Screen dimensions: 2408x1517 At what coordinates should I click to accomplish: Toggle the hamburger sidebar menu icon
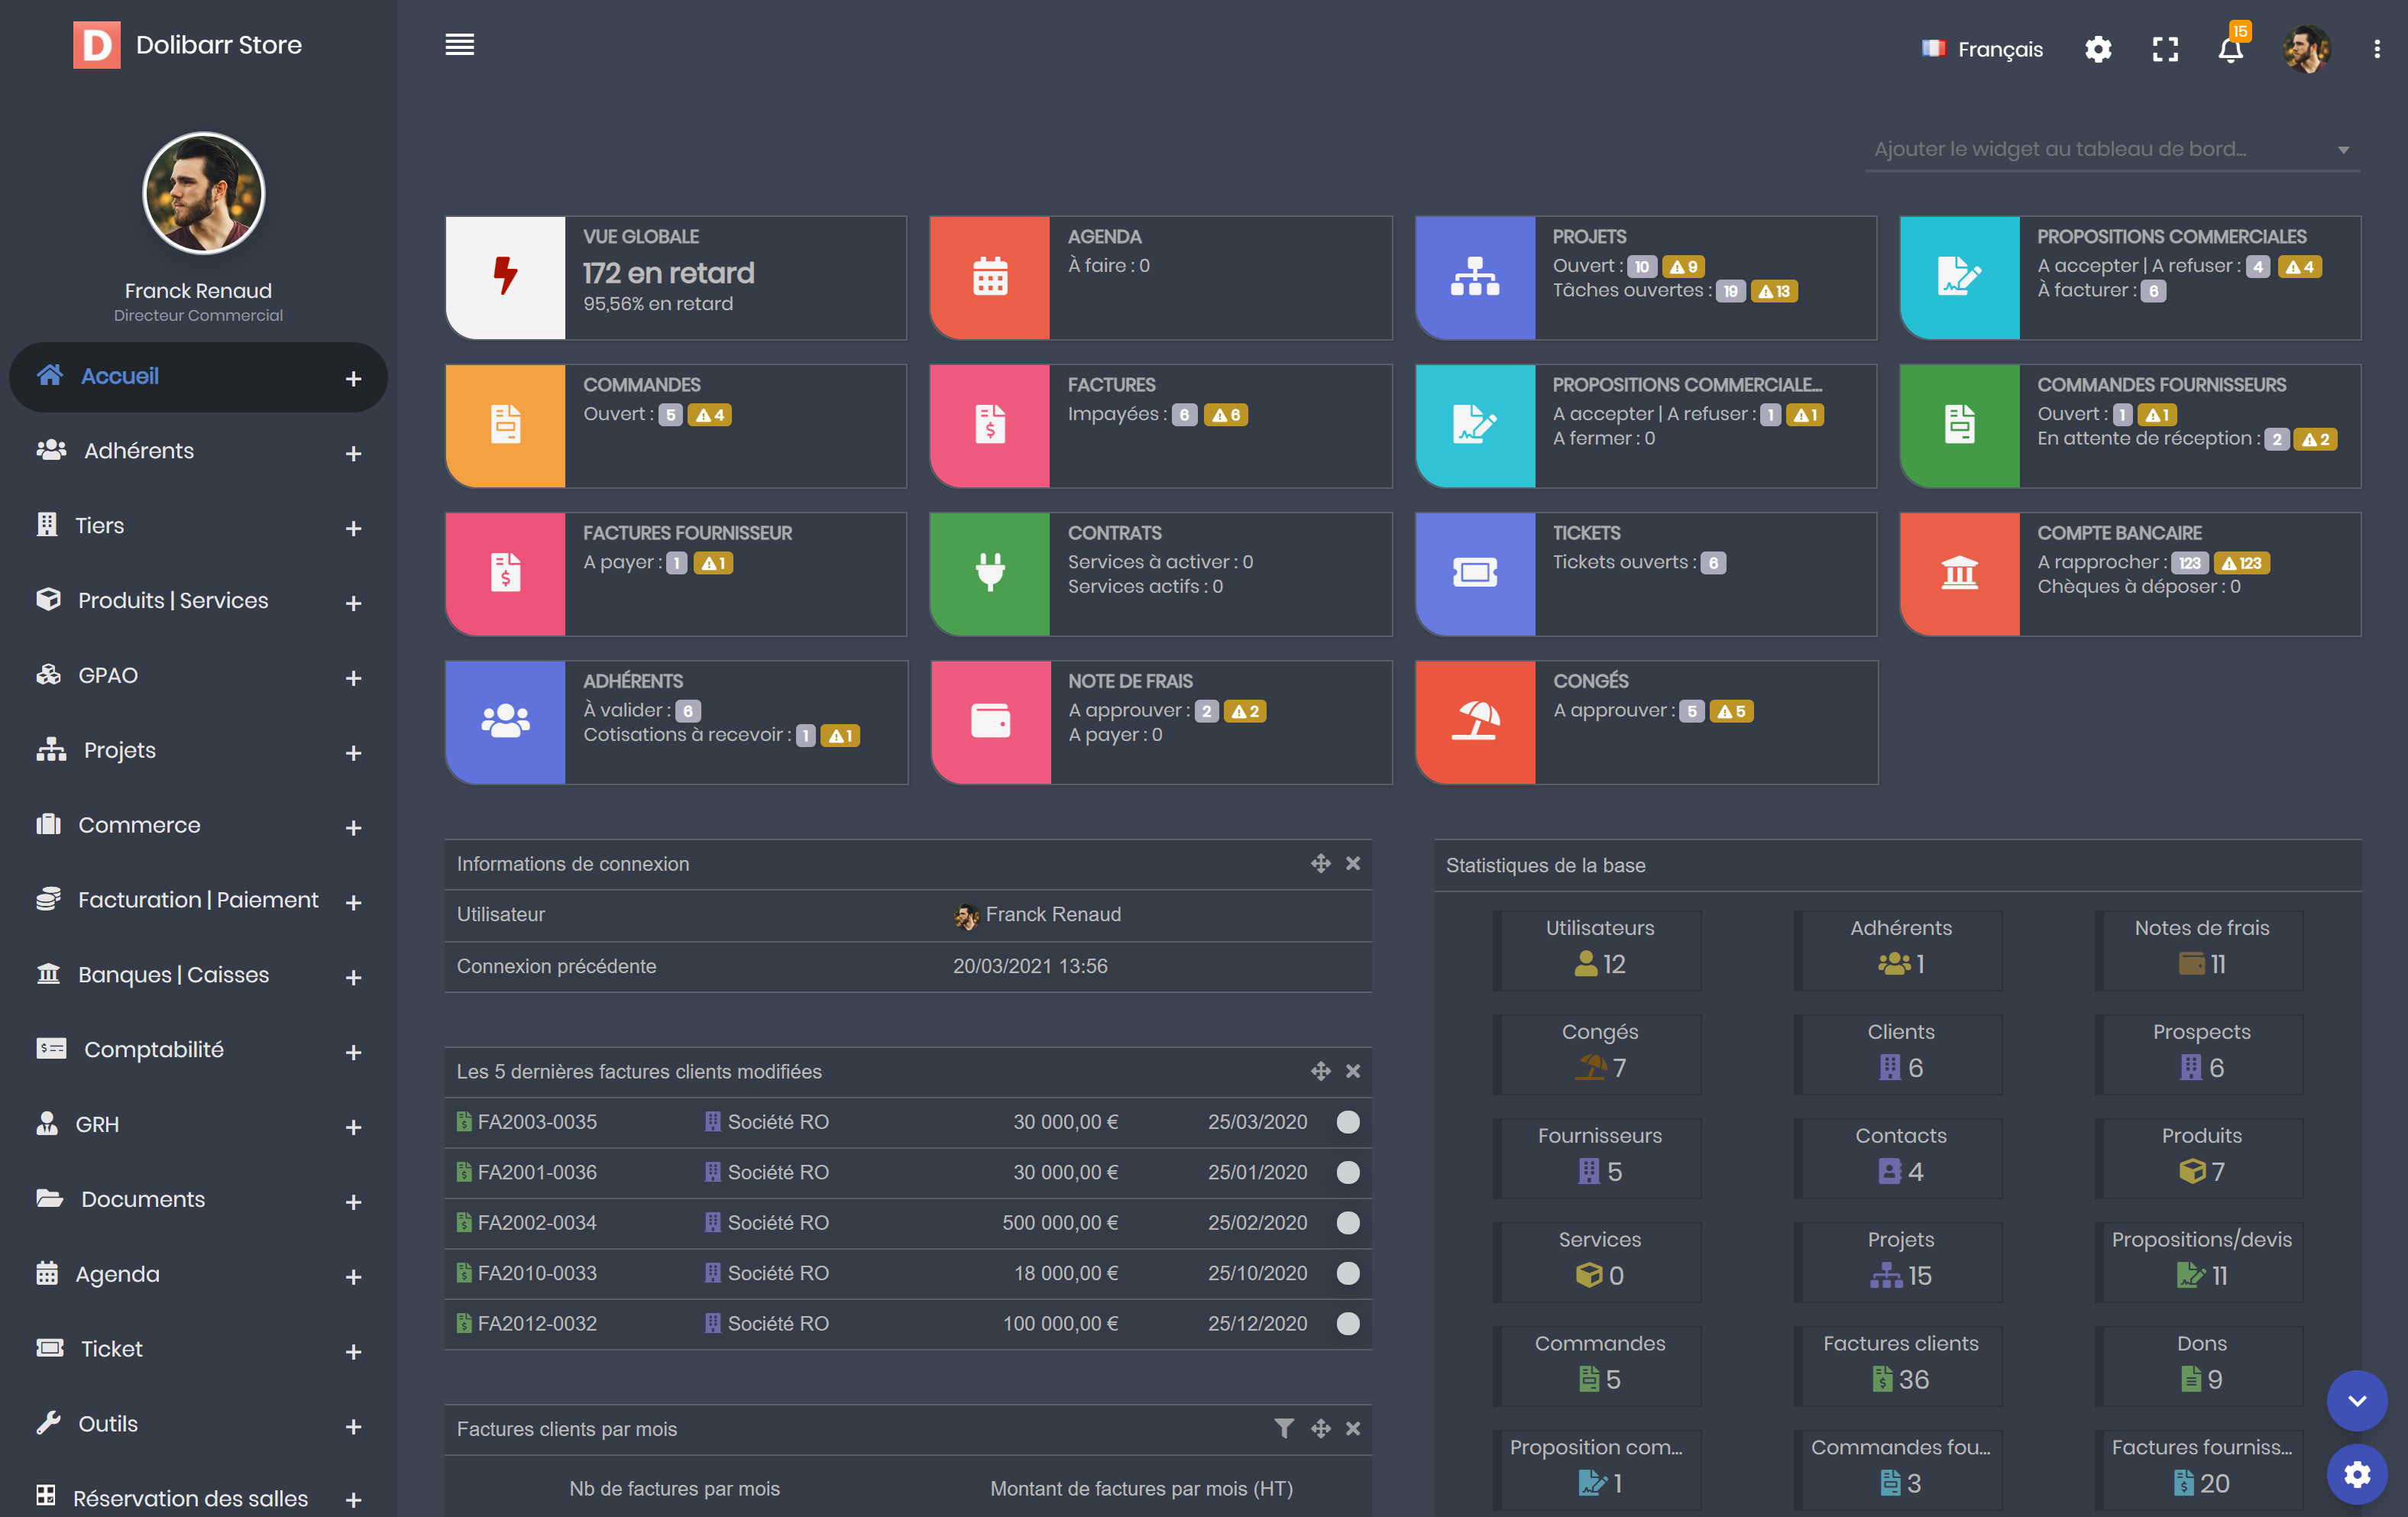[459, 45]
